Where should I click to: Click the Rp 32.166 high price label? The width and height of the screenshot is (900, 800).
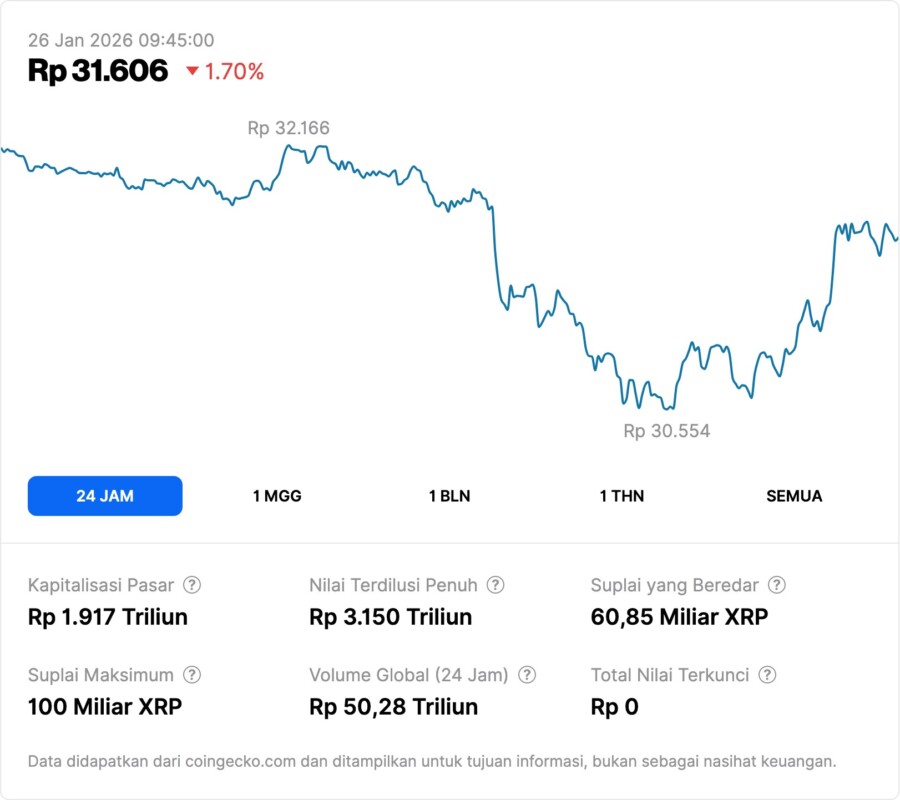(288, 128)
